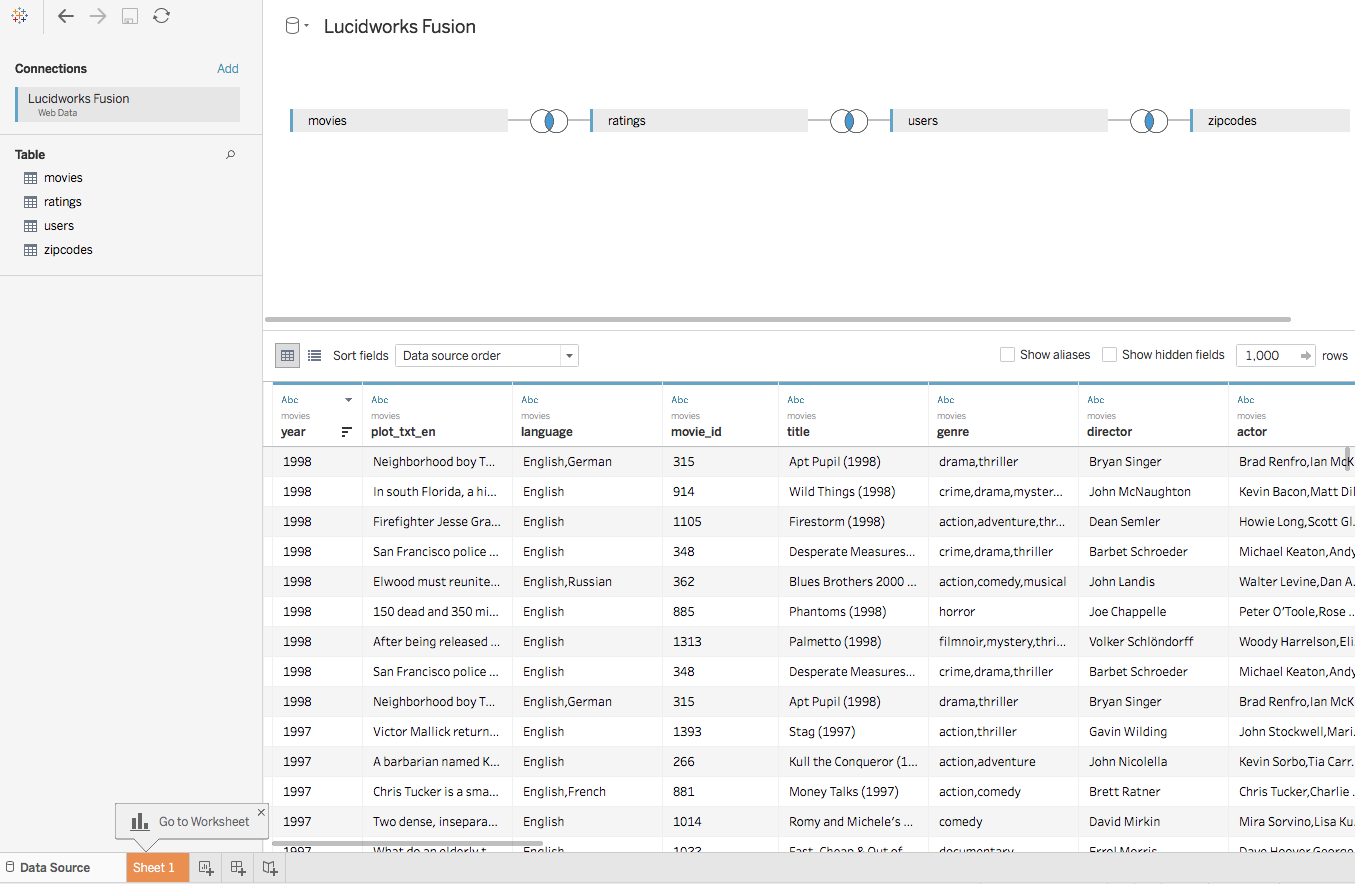
Task: Click the forward arrow icon
Action: (x=98, y=16)
